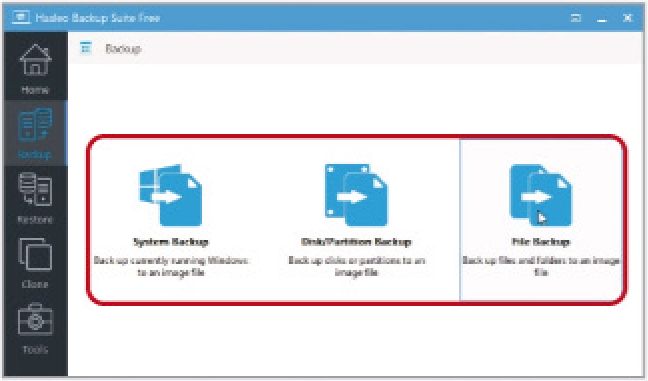Open the Home section in sidebar

click(x=35, y=67)
